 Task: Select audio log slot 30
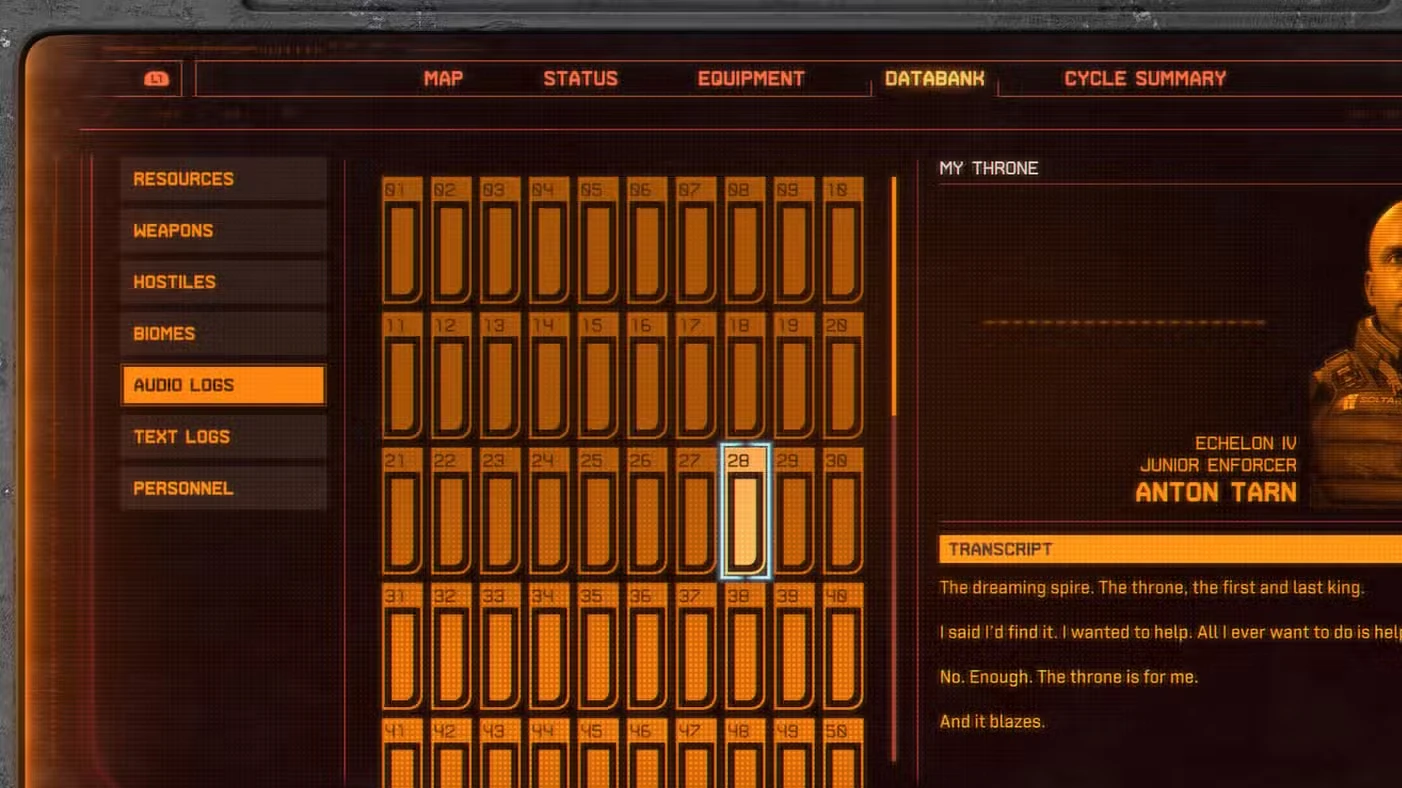click(843, 511)
